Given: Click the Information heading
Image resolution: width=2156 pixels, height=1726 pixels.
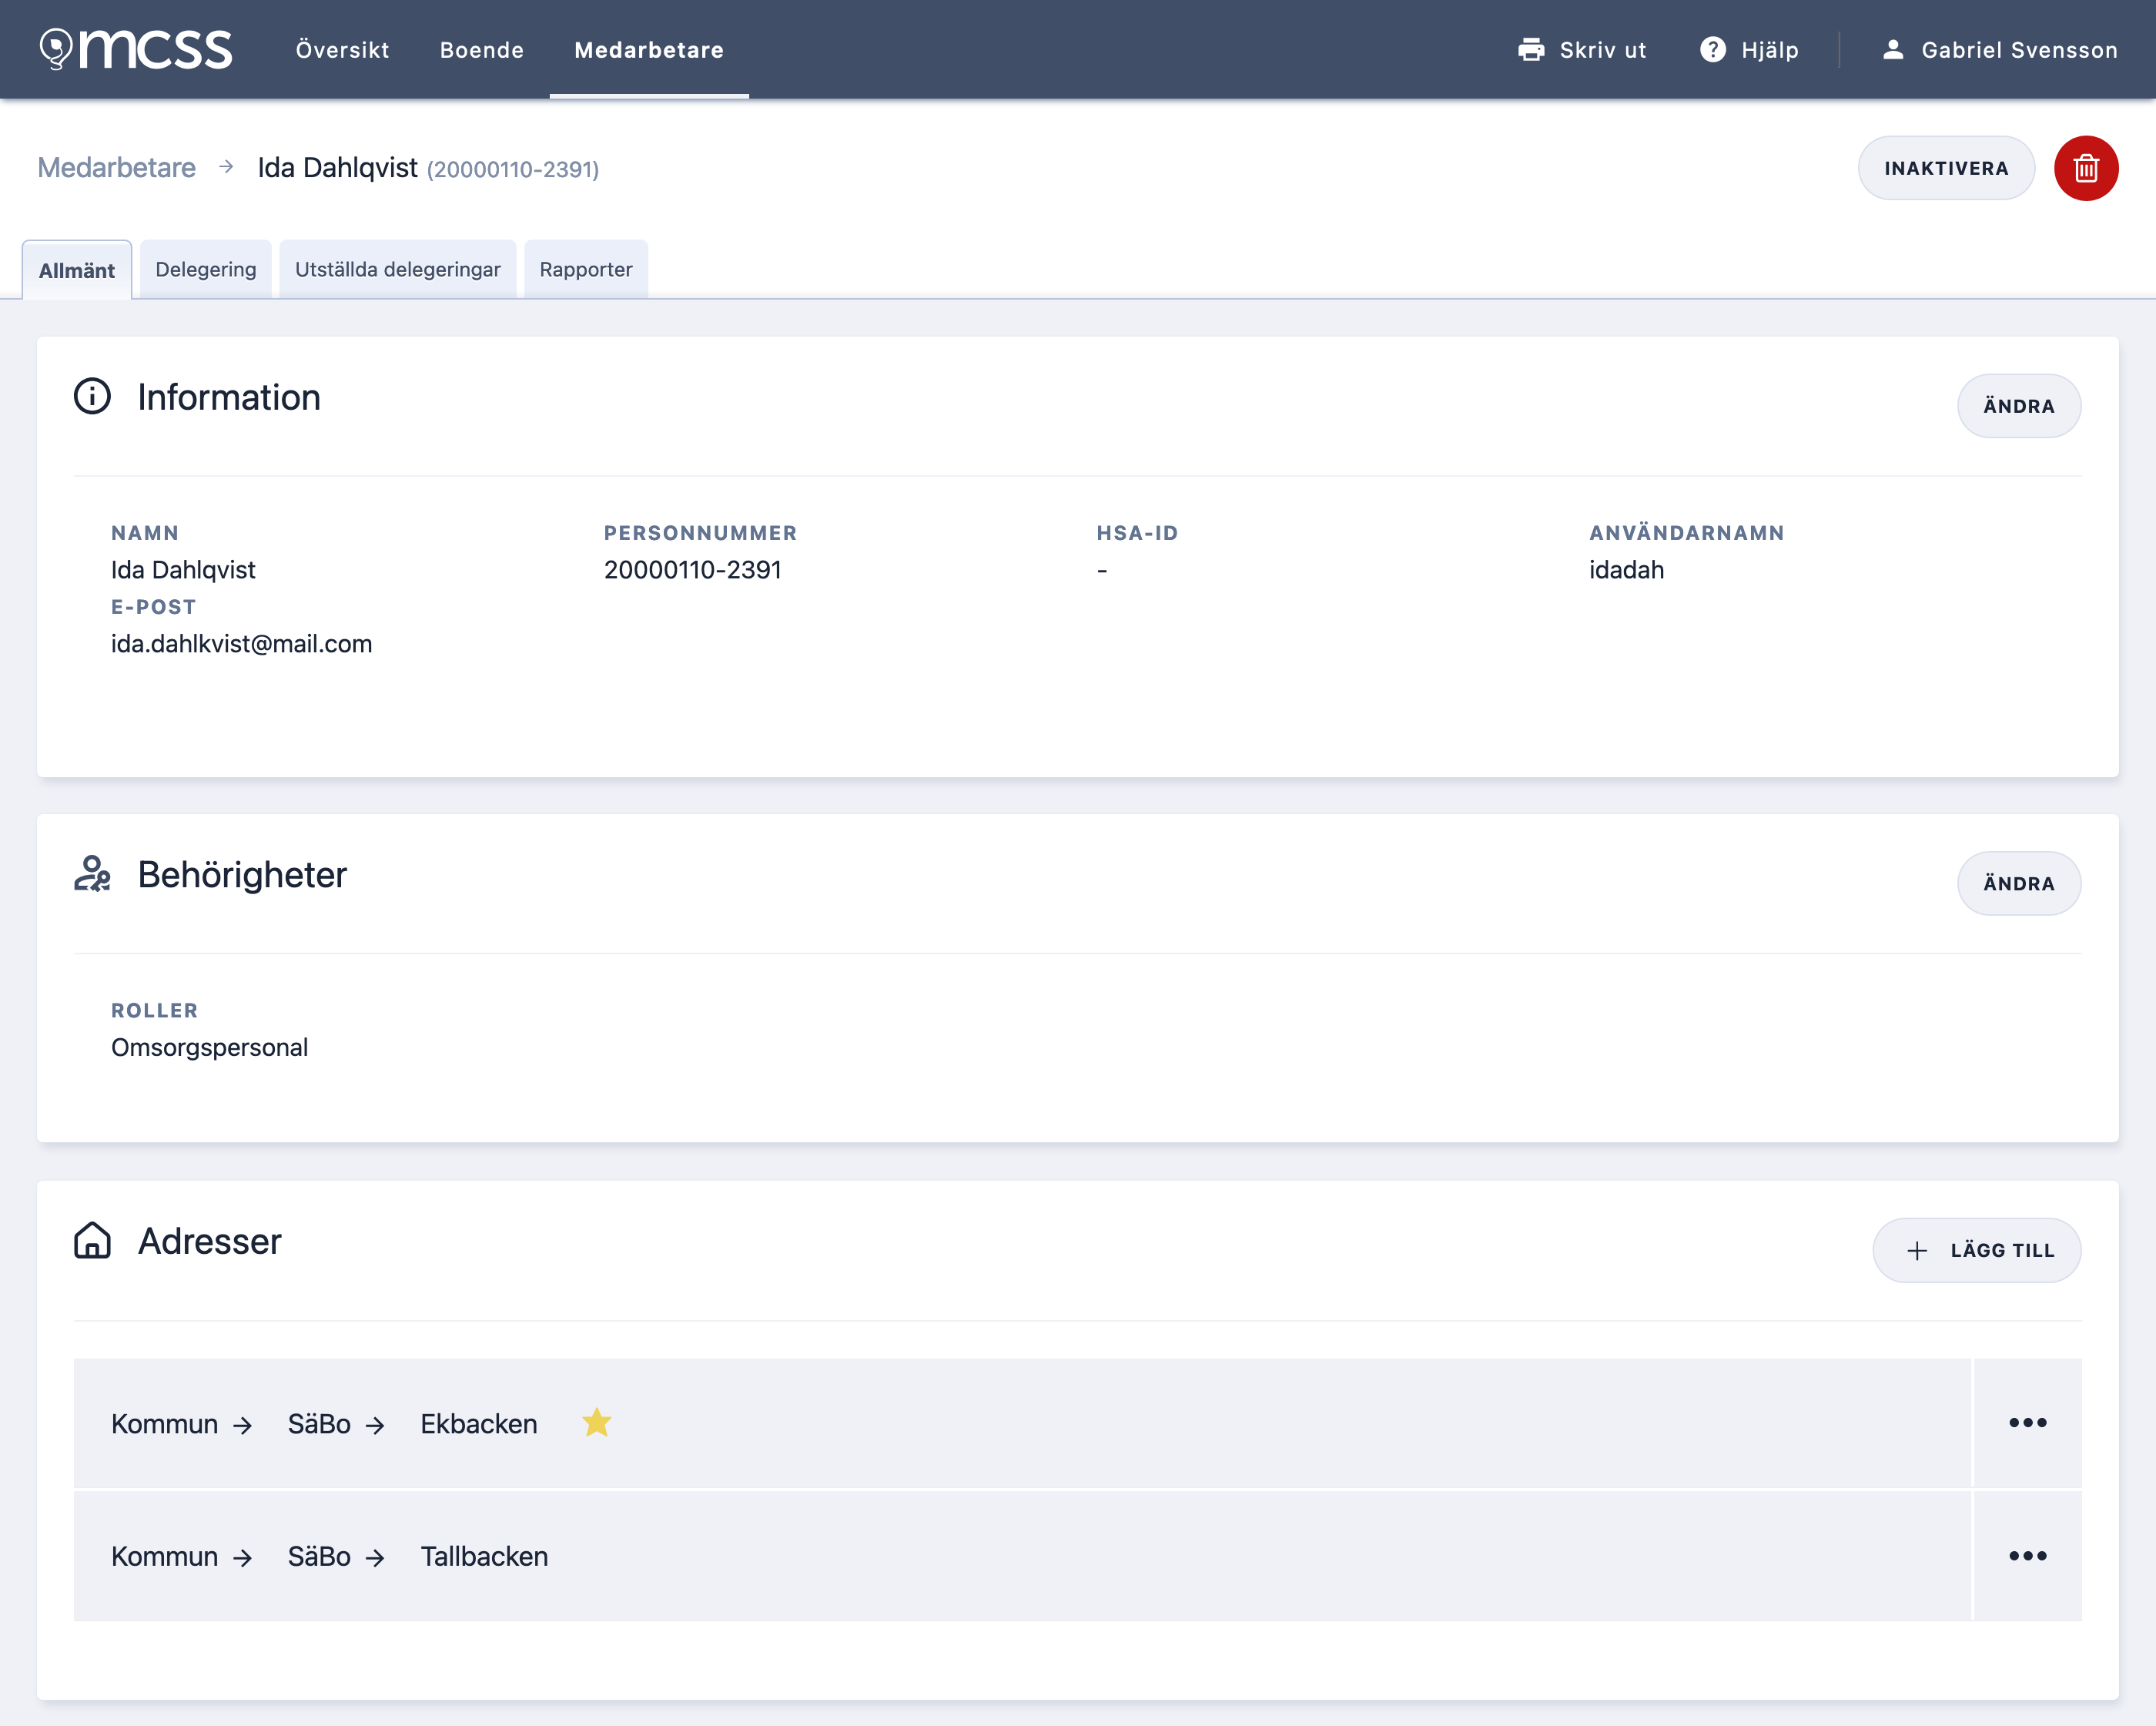Looking at the screenshot, I should pyautogui.click(x=229, y=397).
